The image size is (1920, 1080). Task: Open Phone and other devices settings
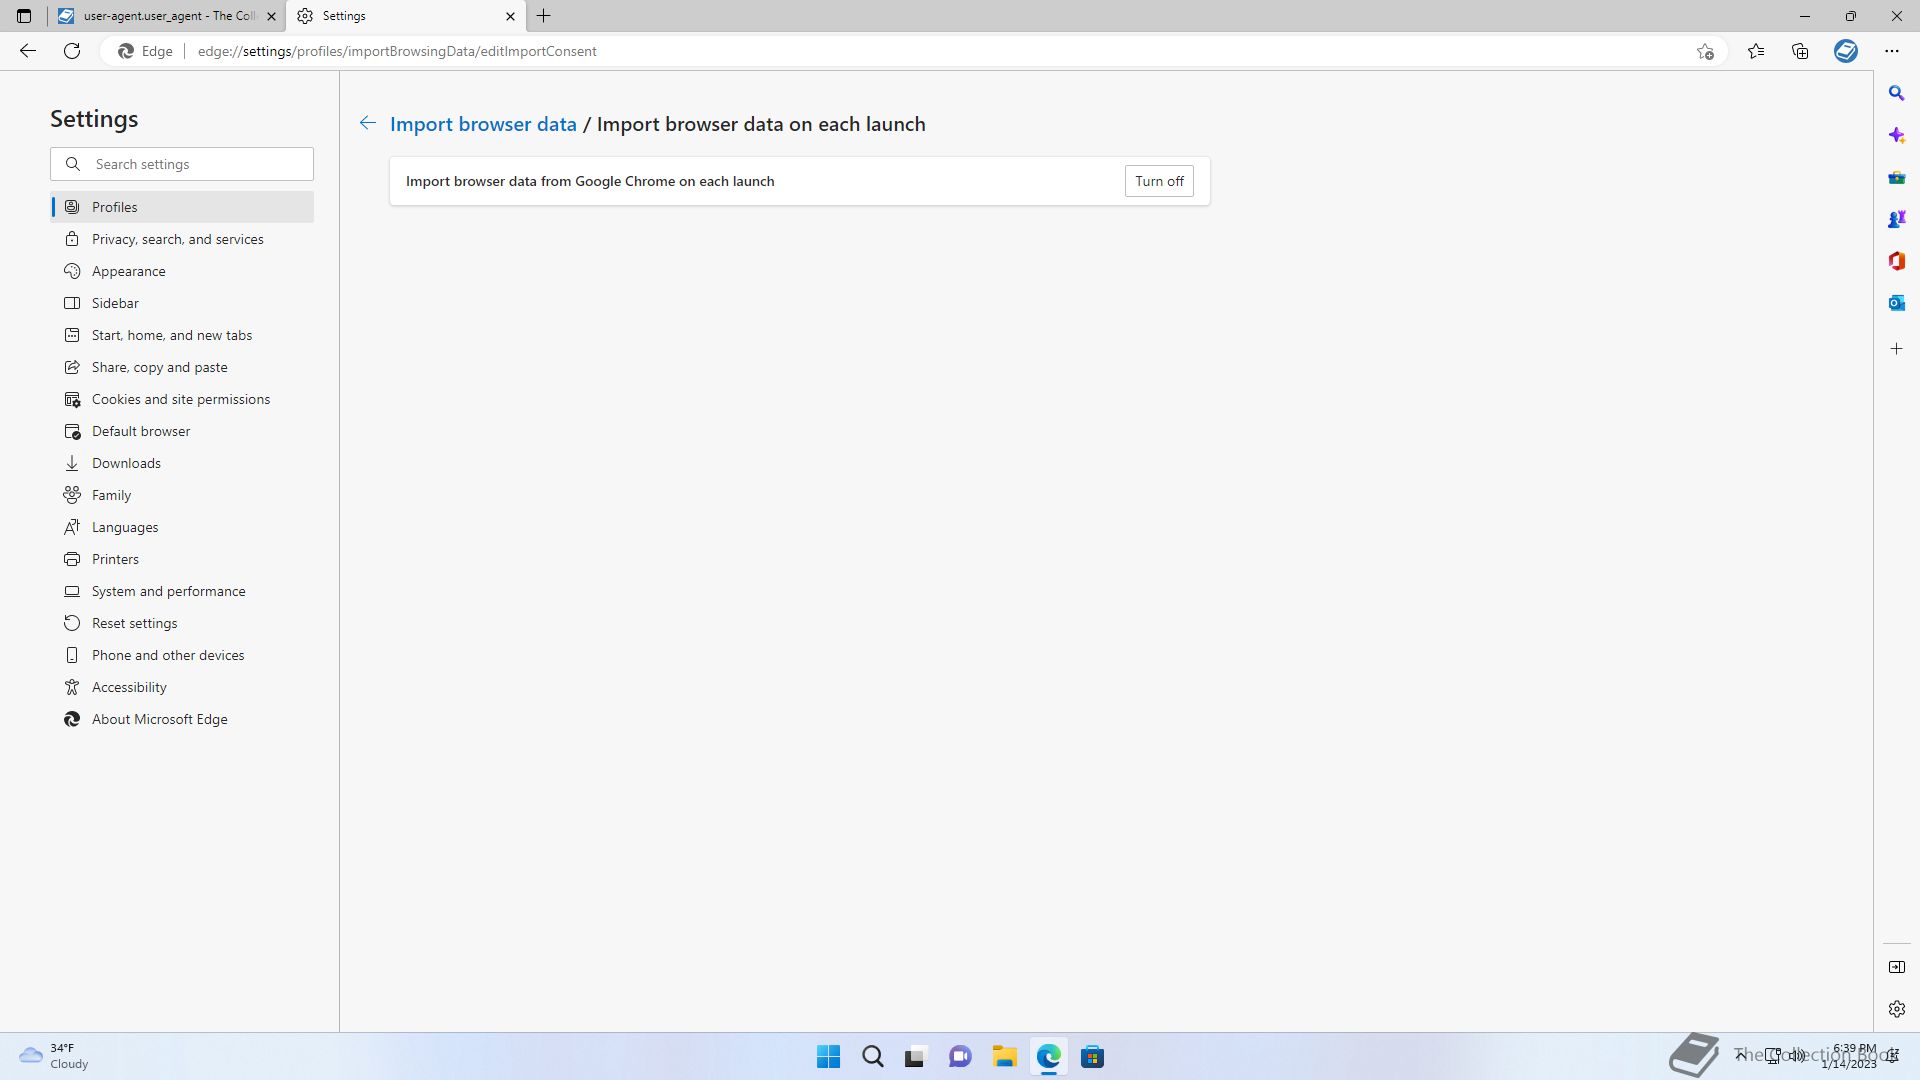point(182,655)
